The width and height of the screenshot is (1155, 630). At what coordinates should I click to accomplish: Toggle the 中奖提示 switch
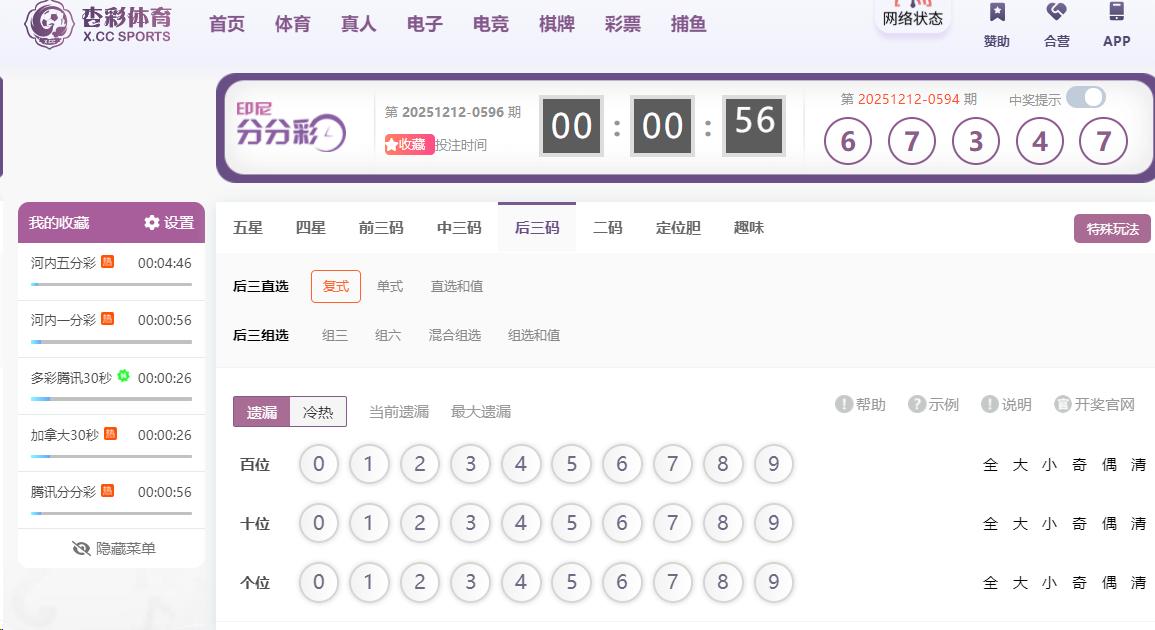click(x=1085, y=97)
